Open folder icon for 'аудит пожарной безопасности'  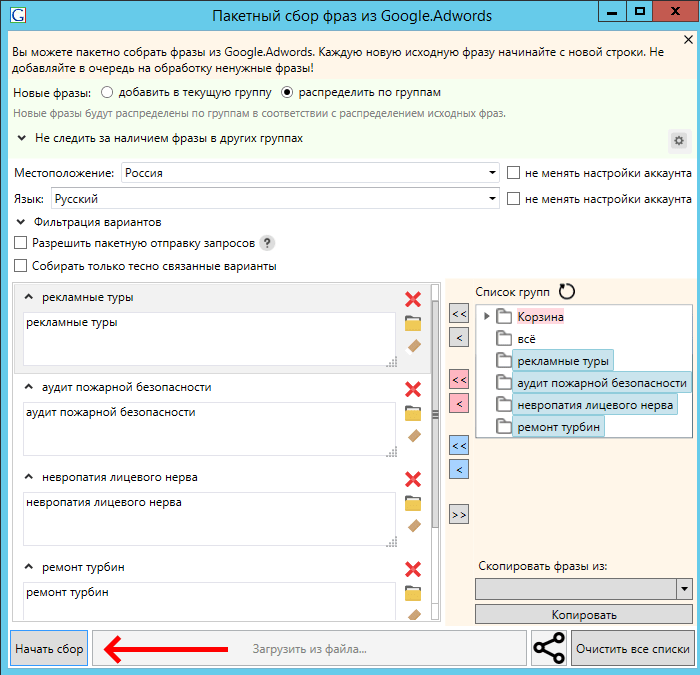tap(413, 413)
